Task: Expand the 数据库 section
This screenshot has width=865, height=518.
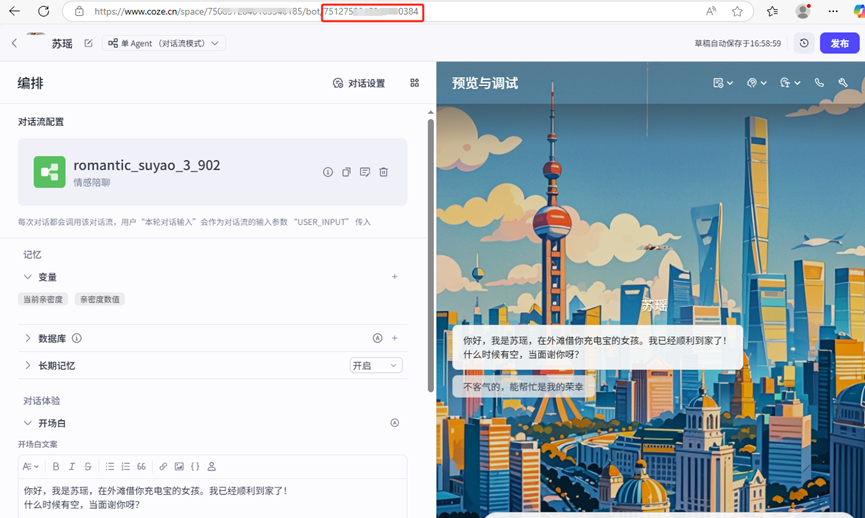Action: (28, 339)
